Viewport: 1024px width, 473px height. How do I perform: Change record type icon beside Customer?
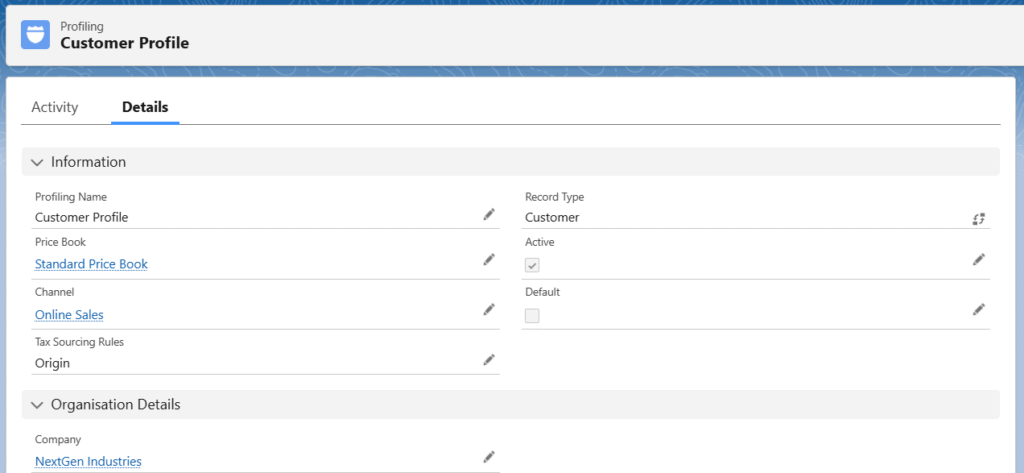tap(979, 218)
